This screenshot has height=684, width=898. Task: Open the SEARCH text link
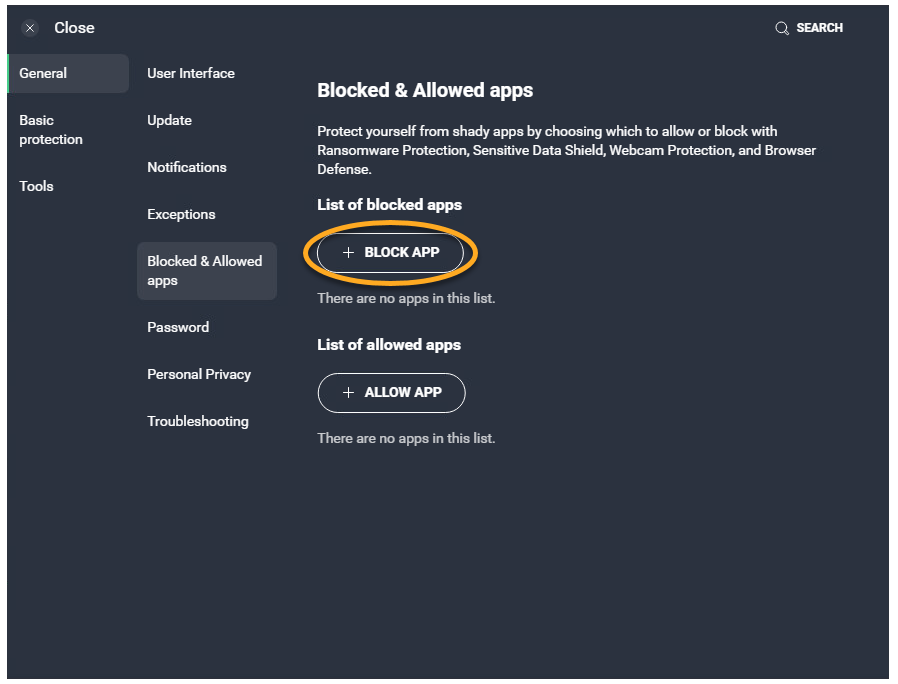tap(819, 28)
